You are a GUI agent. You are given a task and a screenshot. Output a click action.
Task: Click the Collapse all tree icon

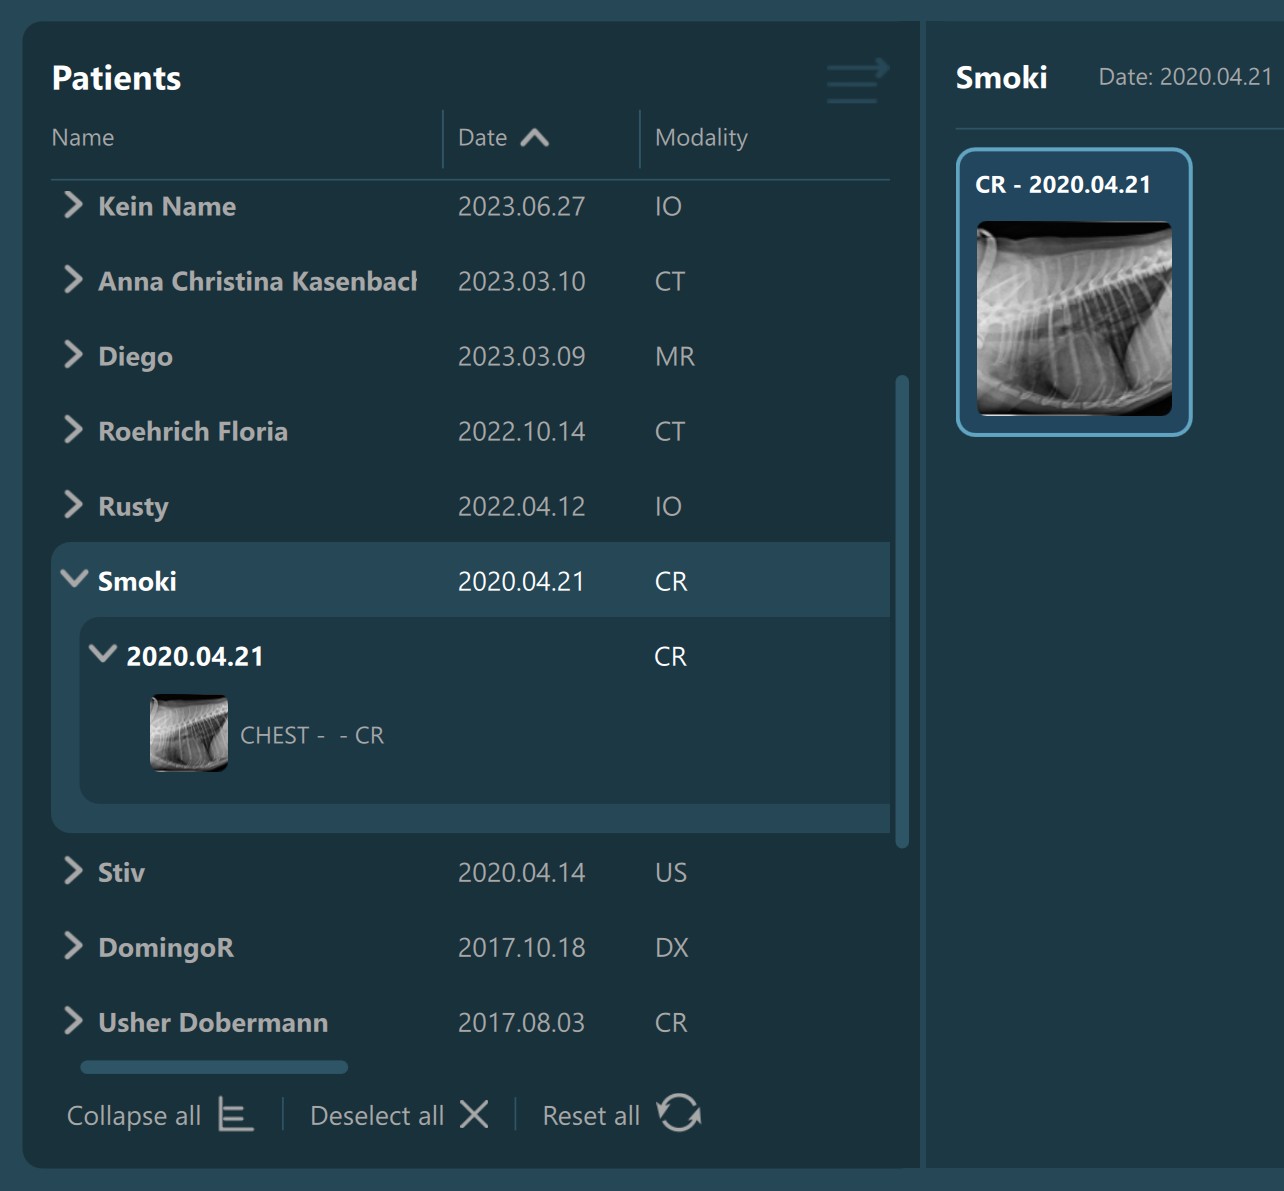coord(235,1114)
